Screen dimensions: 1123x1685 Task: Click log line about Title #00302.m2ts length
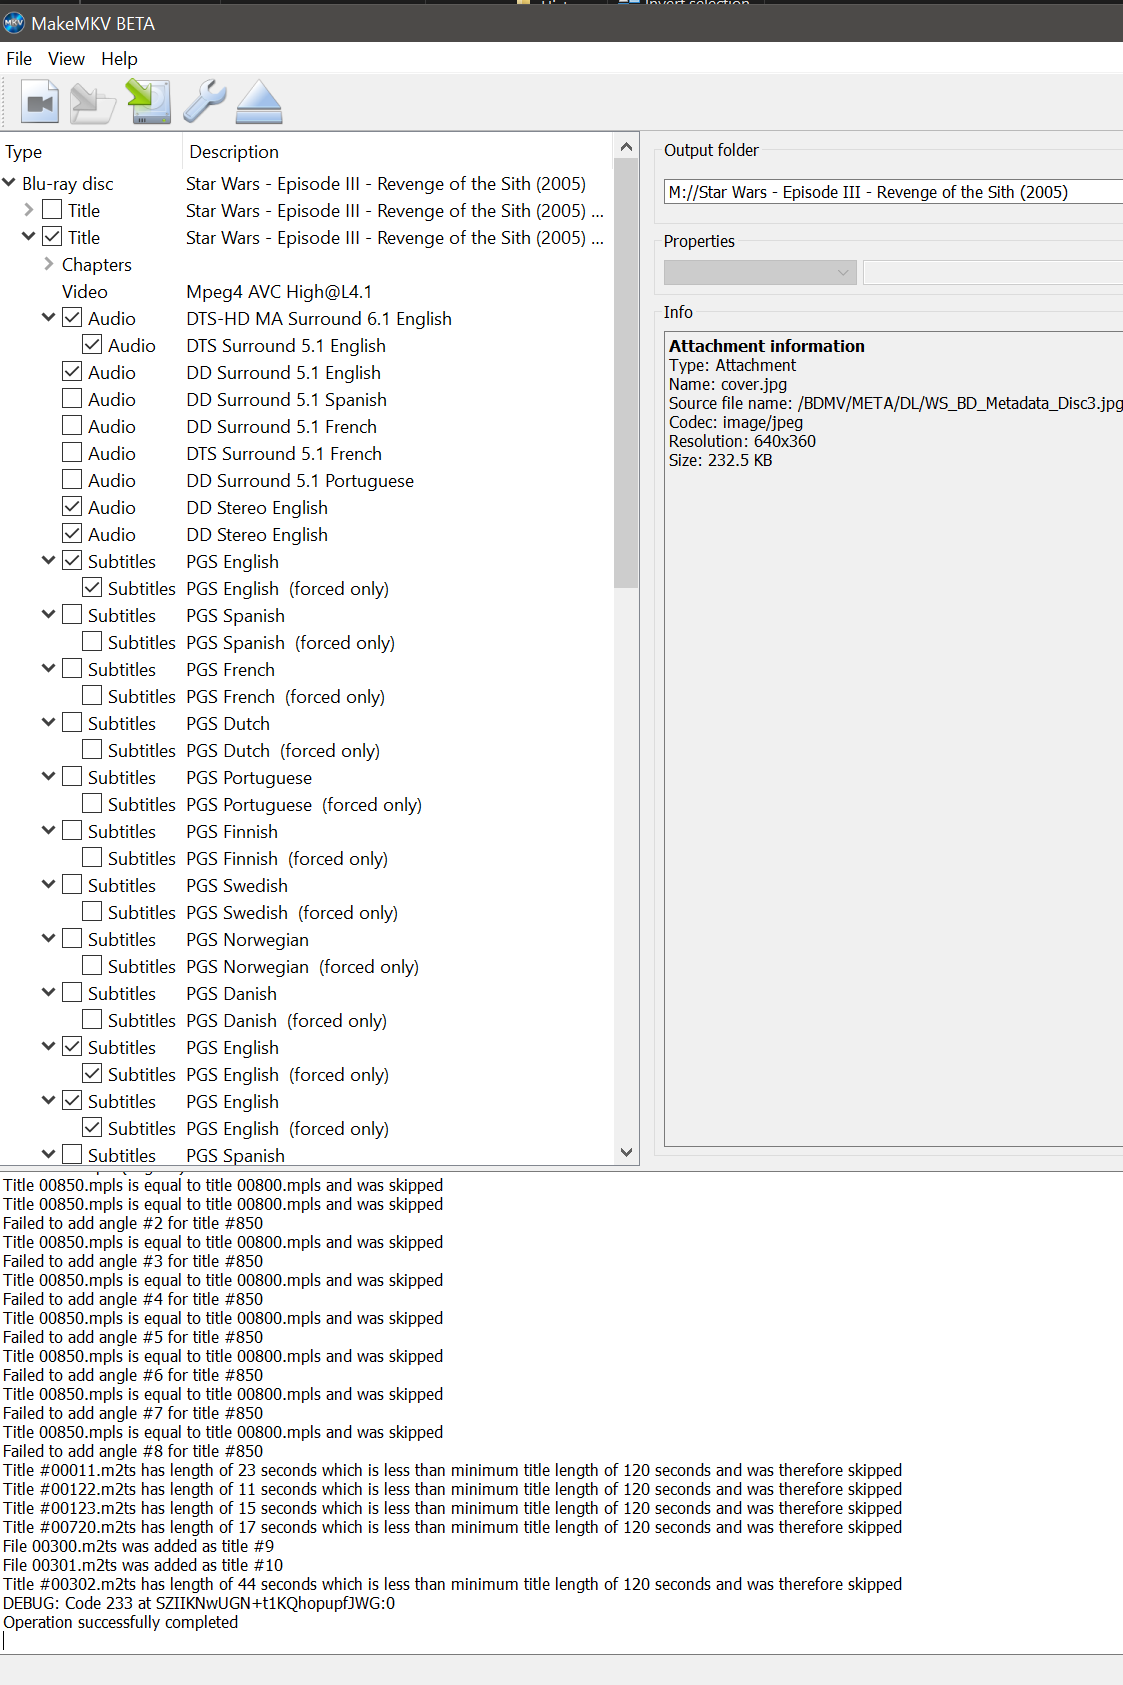click(x=452, y=1584)
